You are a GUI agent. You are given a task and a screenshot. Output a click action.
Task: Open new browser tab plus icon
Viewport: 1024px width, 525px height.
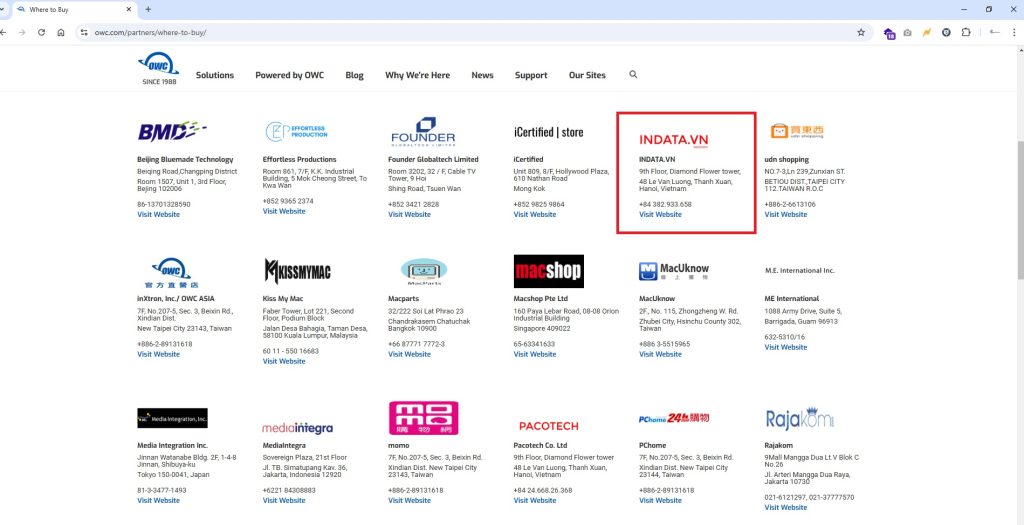148,9
